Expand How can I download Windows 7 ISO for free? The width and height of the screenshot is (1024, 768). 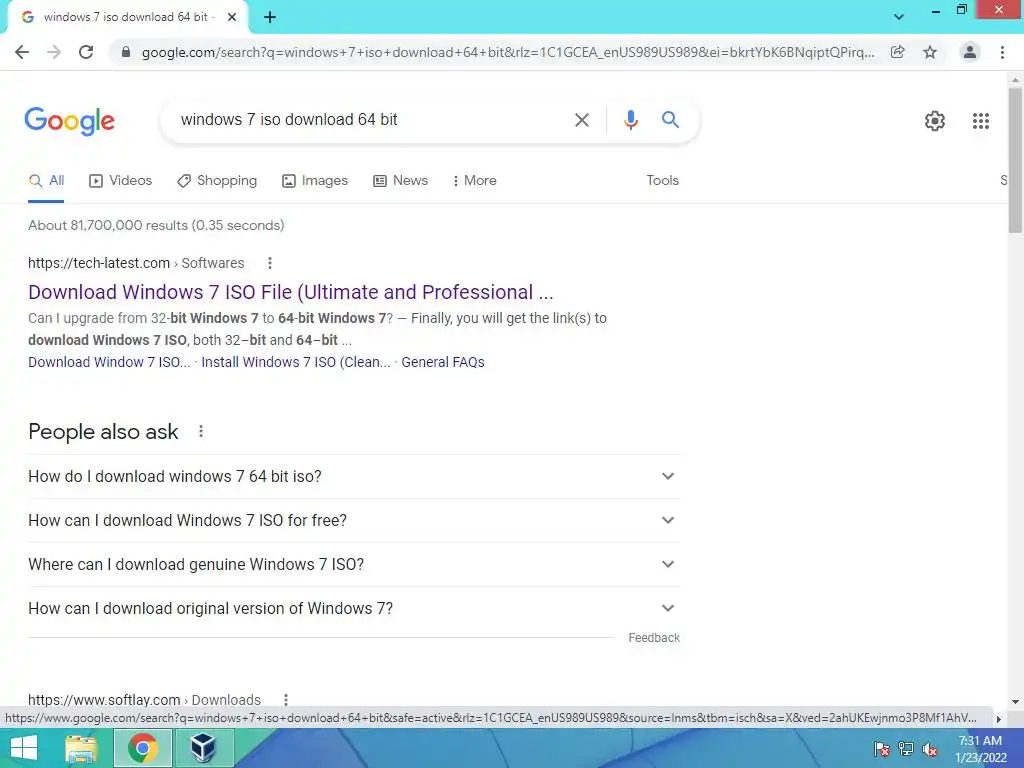pyautogui.click(x=354, y=520)
